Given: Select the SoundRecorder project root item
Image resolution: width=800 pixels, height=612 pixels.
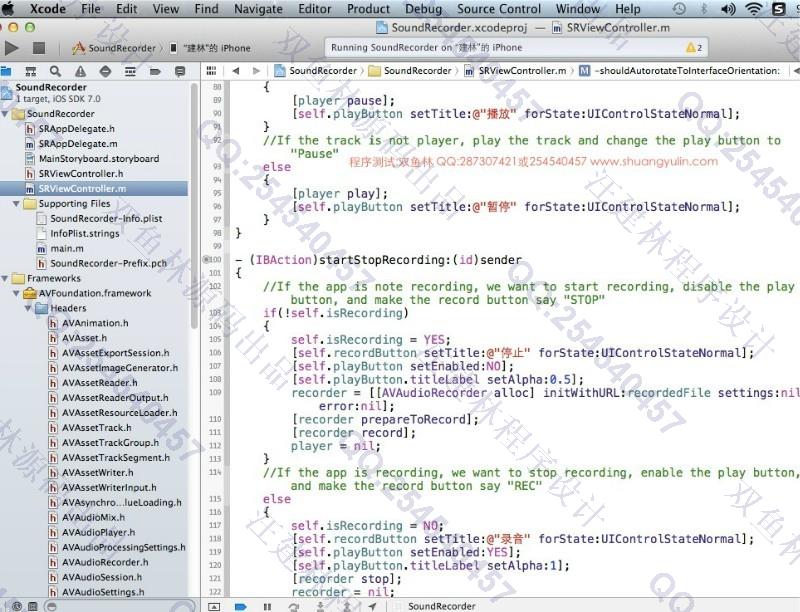Looking at the screenshot, I should 51,92.
